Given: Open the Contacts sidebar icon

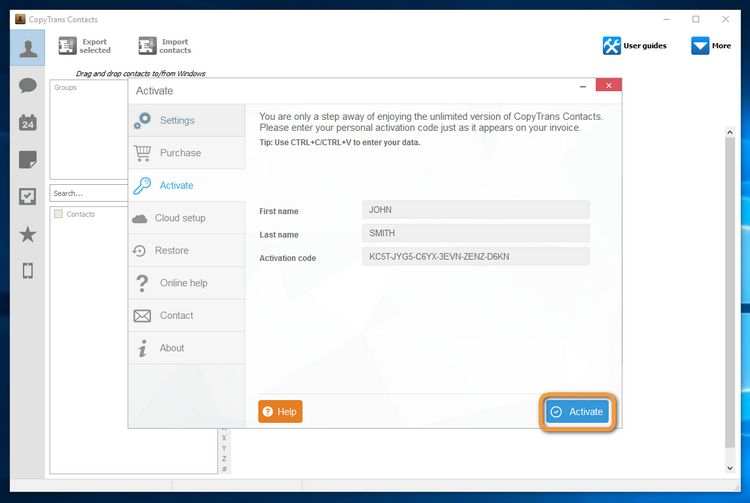Looking at the screenshot, I should [28, 48].
